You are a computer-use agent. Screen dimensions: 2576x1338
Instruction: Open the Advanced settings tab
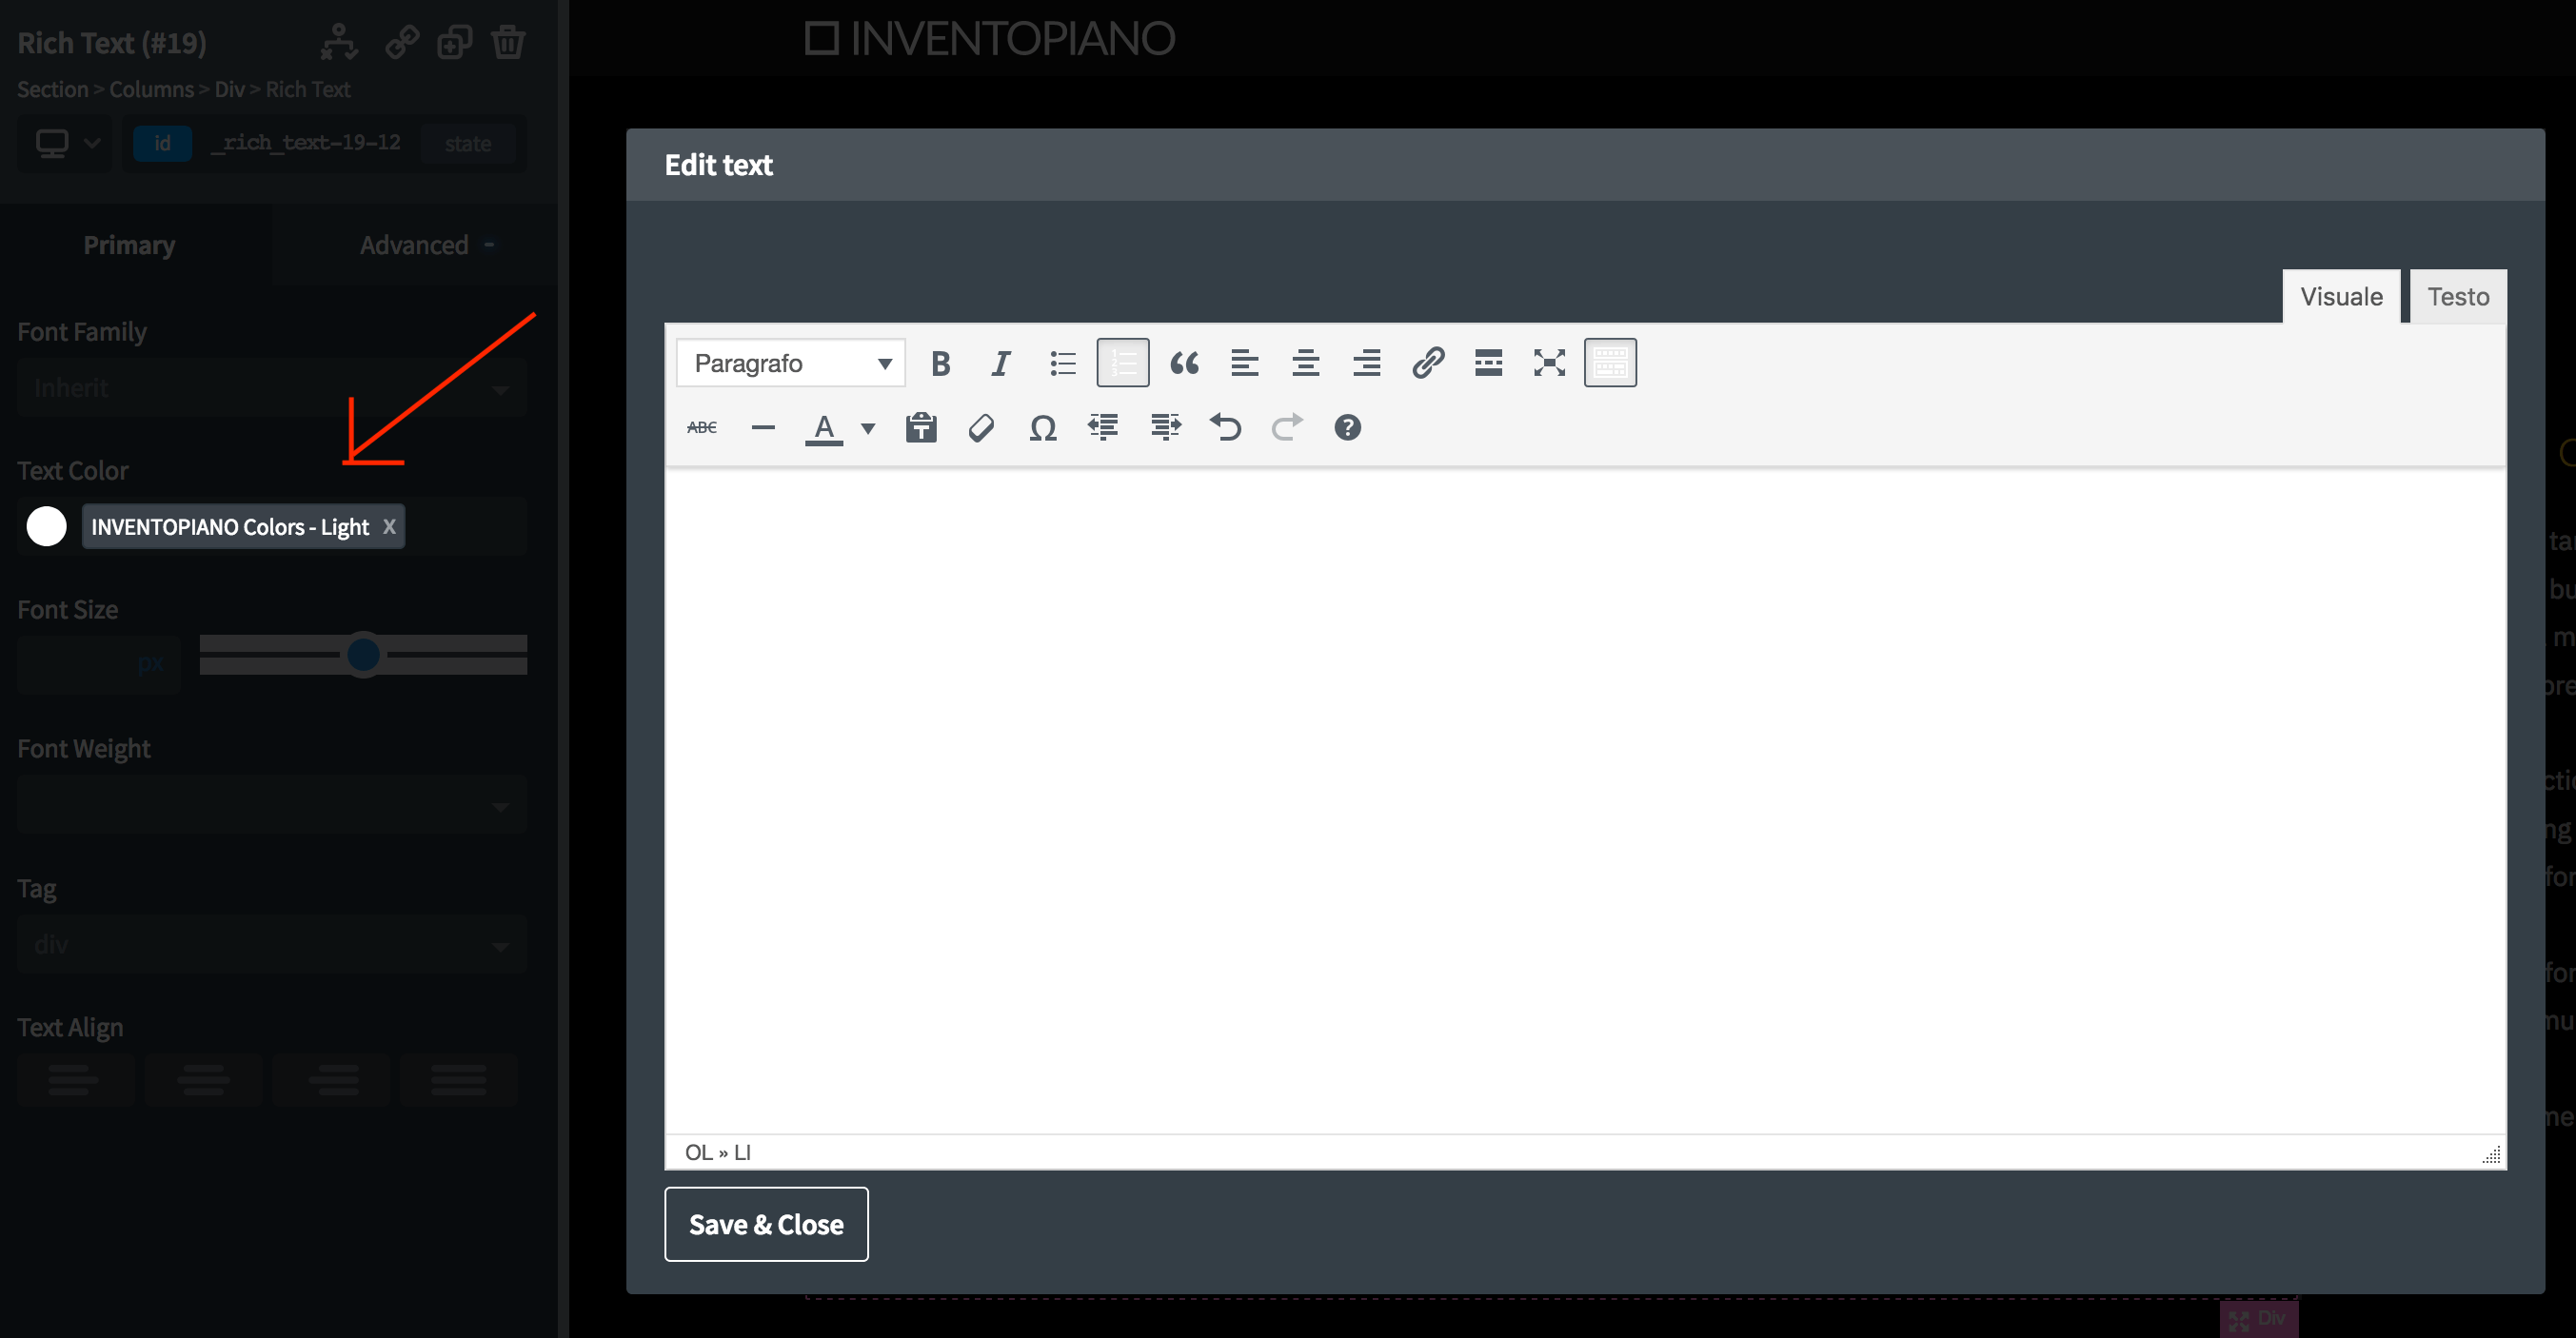pos(414,244)
